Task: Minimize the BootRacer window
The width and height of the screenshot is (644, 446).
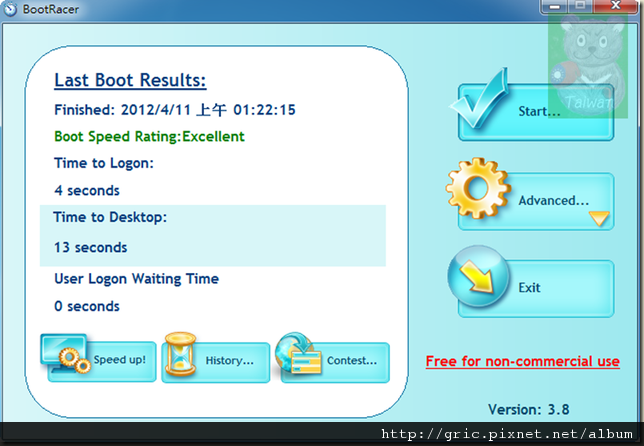Action: [x=555, y=6]
